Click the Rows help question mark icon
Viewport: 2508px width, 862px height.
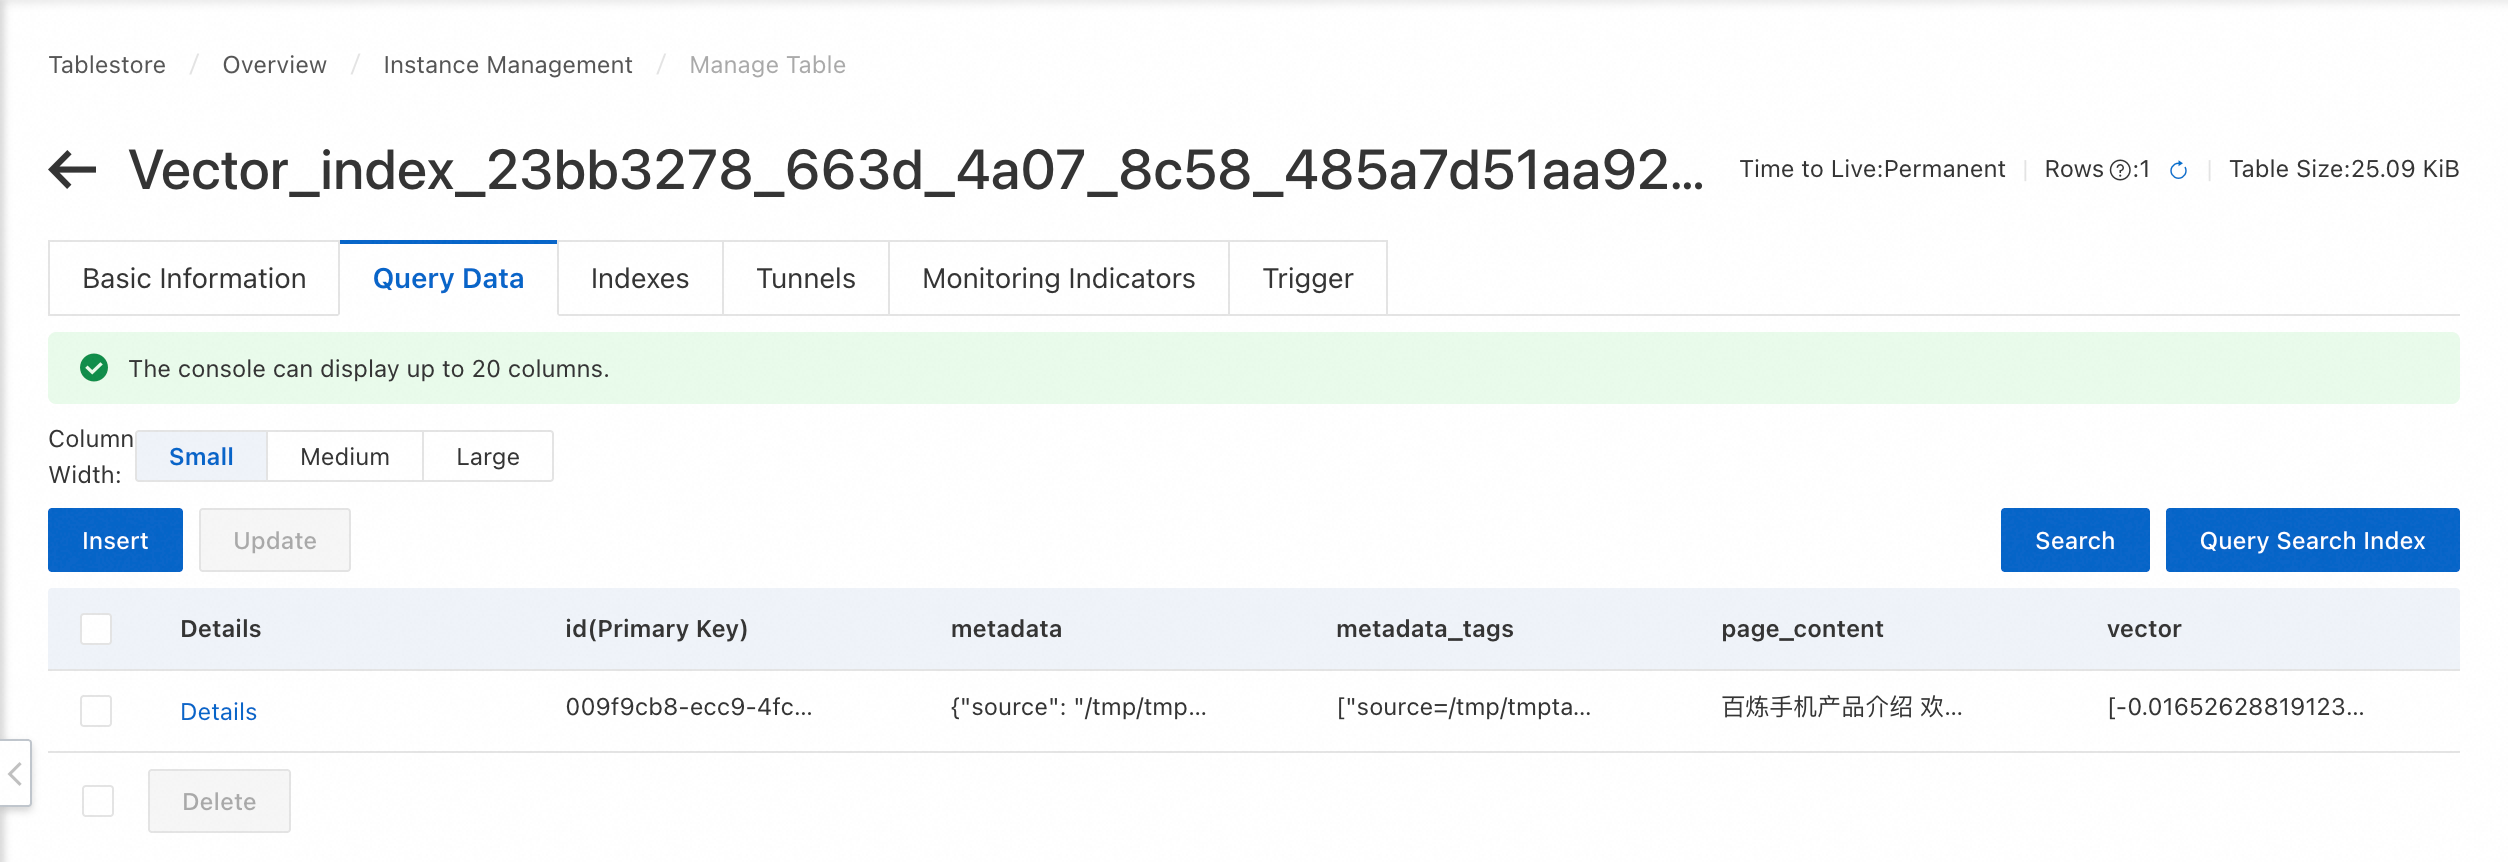point(2119,171)
